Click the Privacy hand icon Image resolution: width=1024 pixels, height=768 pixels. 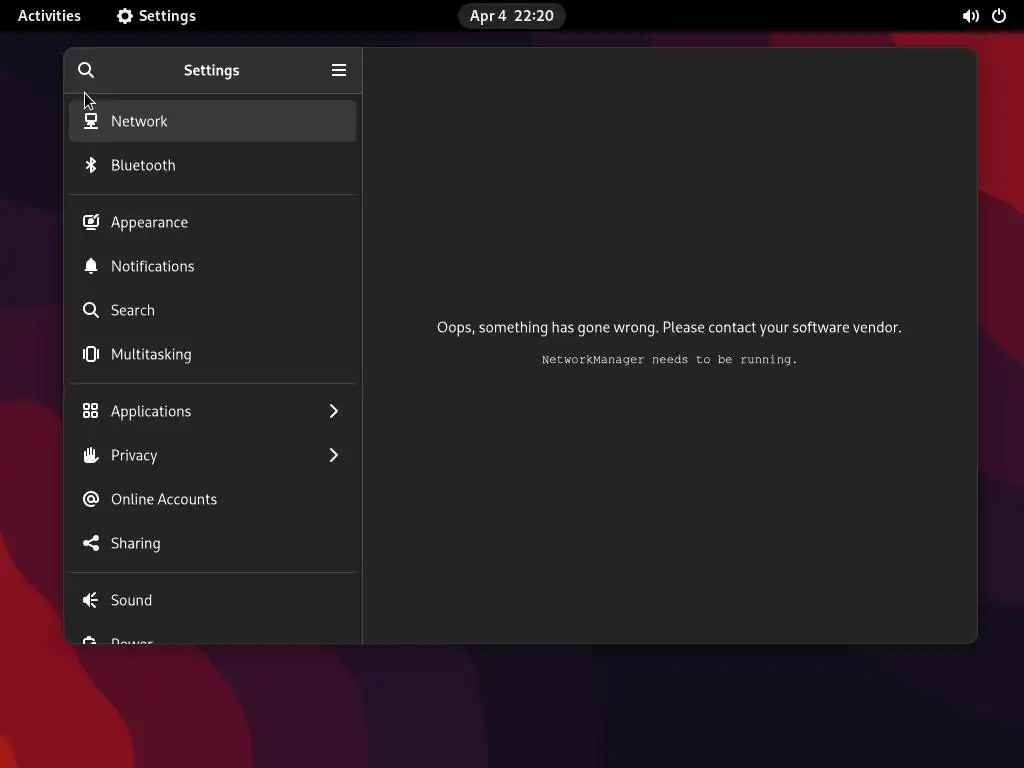(91, 455)
